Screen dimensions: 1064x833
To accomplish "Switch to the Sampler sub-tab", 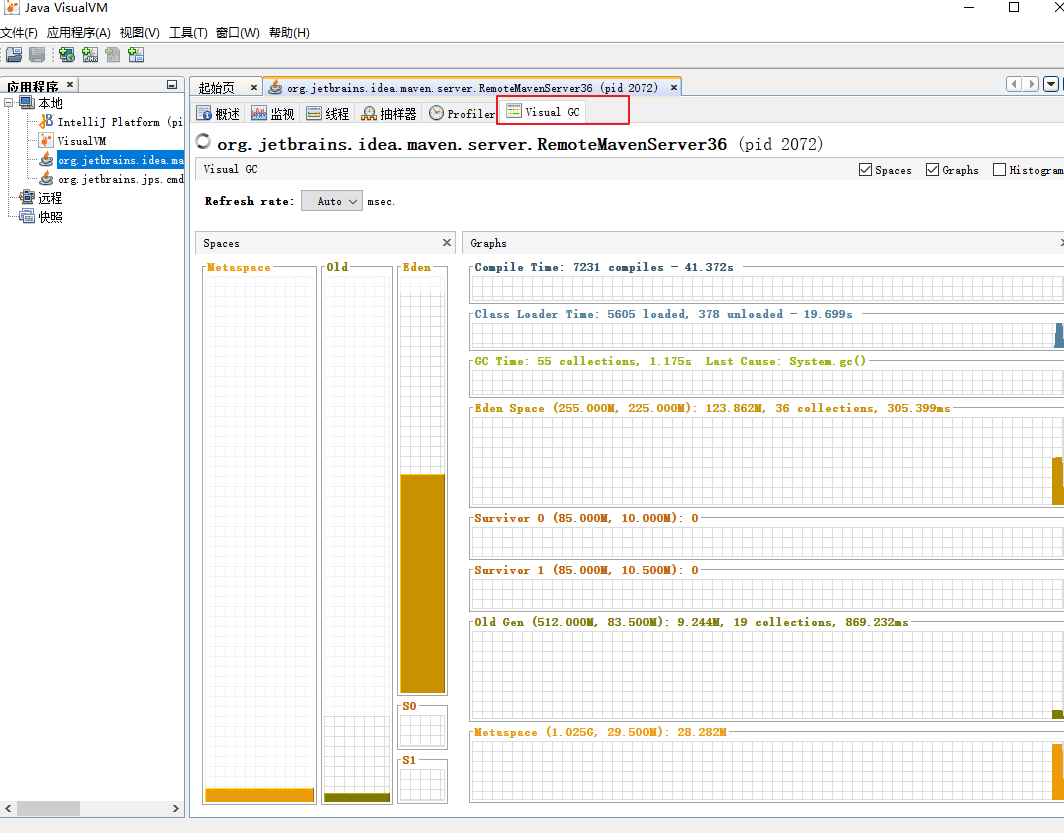I will [x=390, y=113].
